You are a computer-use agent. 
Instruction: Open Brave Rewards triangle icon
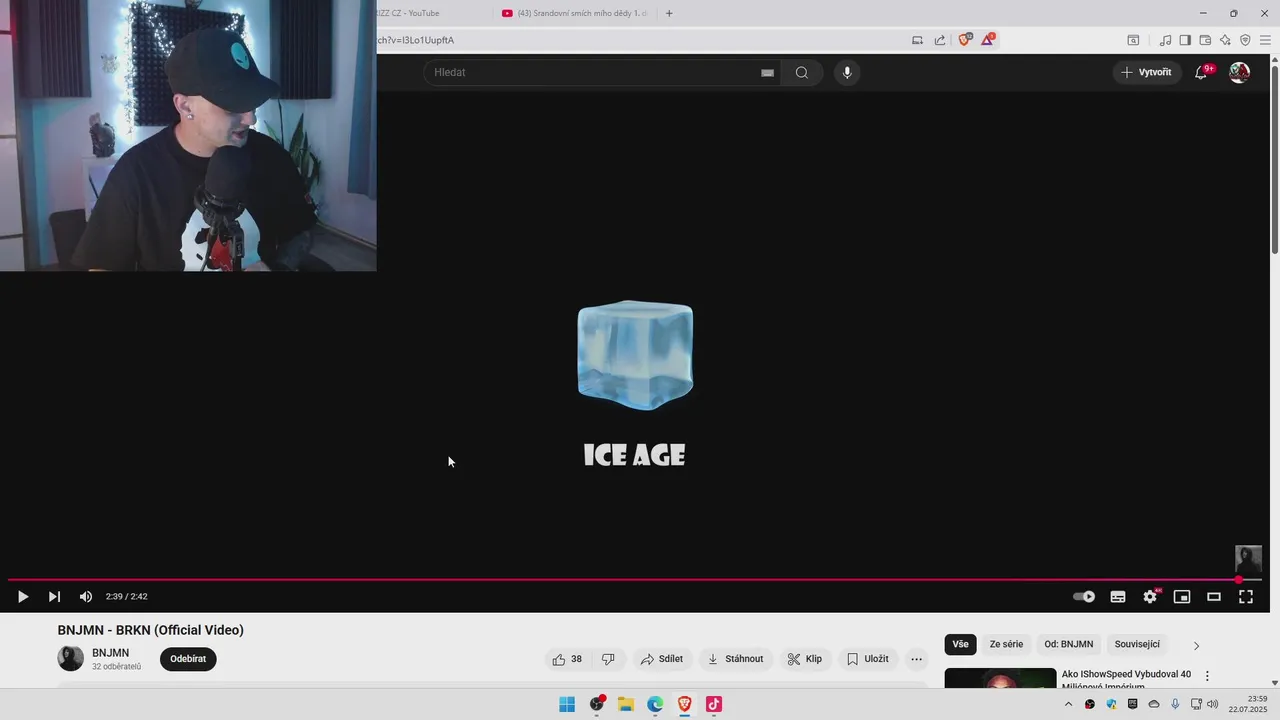click(987, 40)
